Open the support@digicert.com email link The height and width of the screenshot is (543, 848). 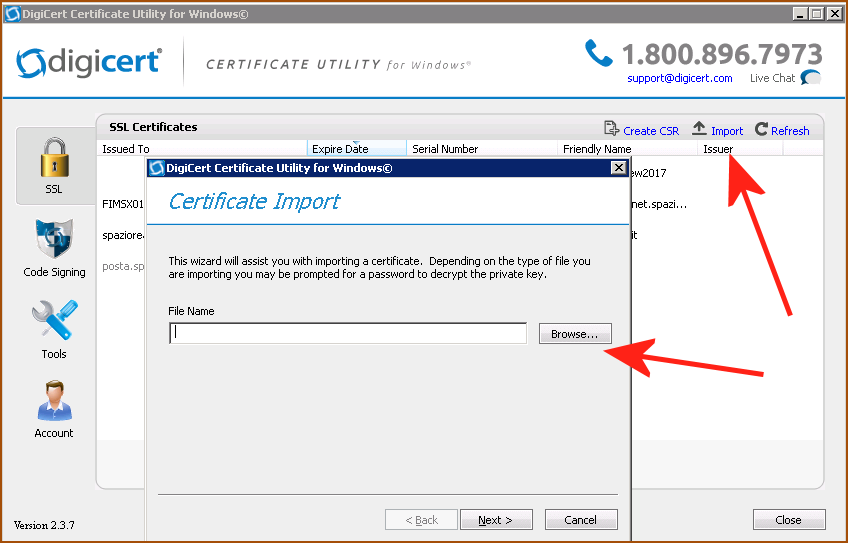(x=680, y=78)
